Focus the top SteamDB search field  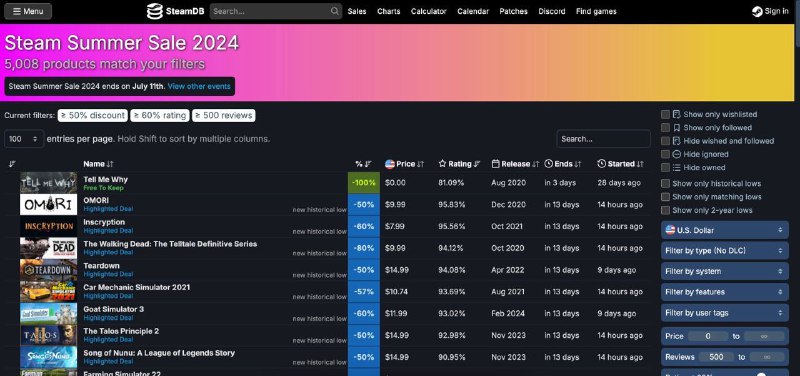[x=276, y=11]
